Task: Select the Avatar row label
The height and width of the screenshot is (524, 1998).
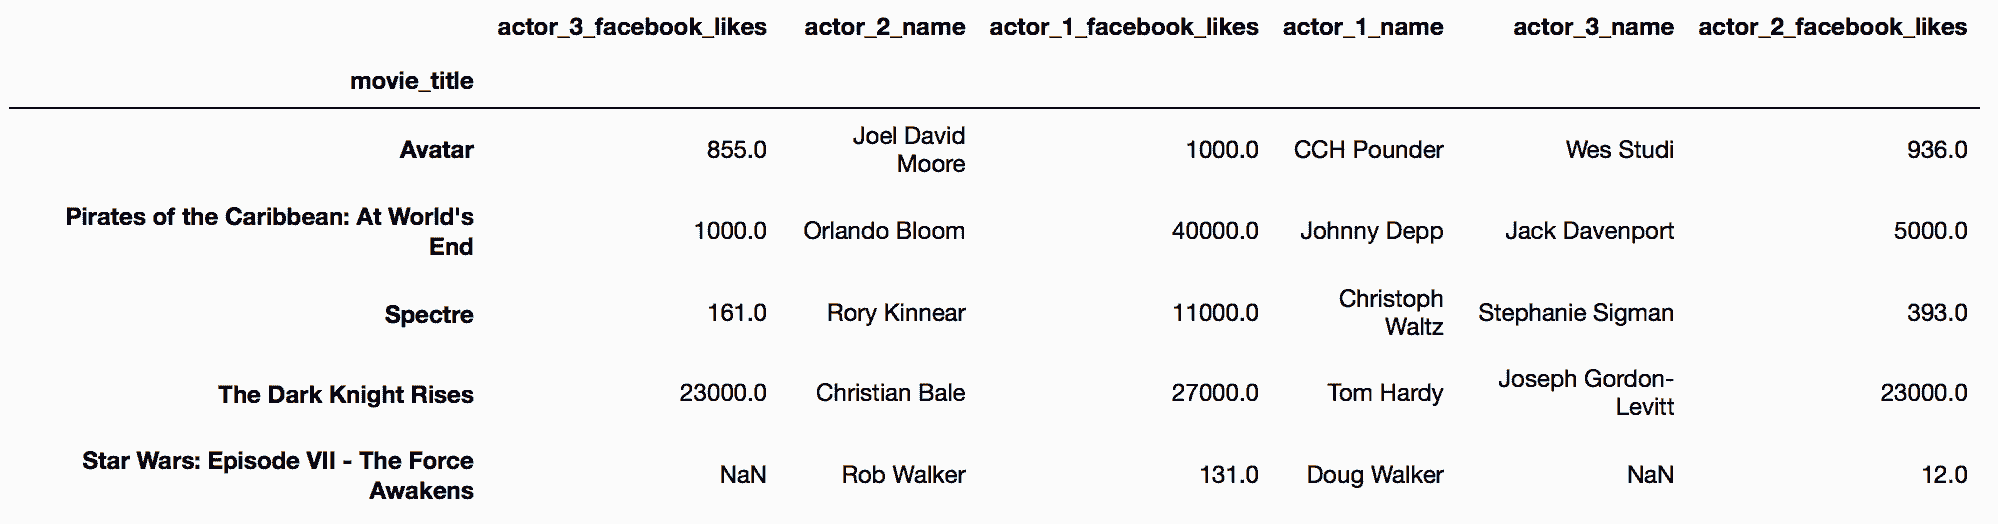Action: point(437,150)
